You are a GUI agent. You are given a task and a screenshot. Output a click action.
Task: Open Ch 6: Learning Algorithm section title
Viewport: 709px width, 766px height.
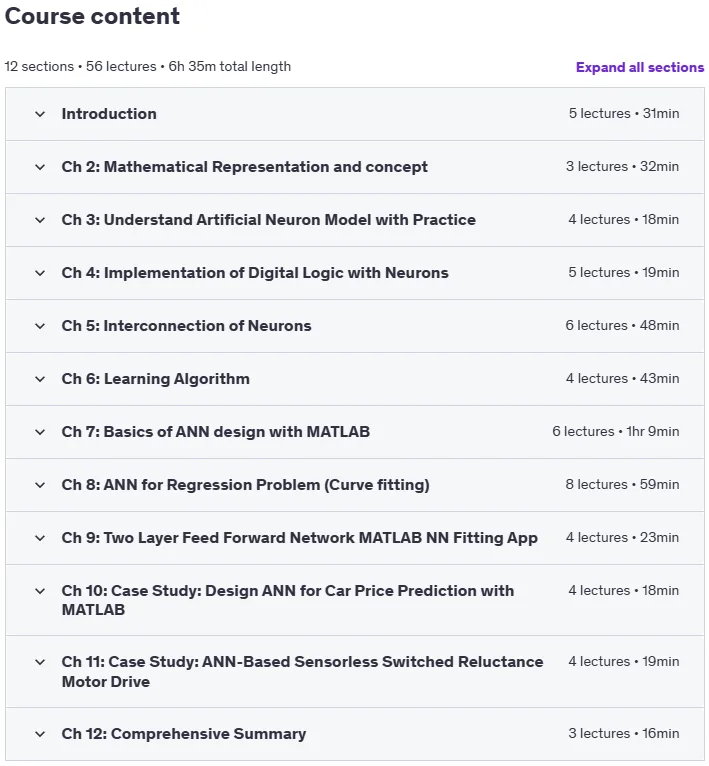(155, 379)
